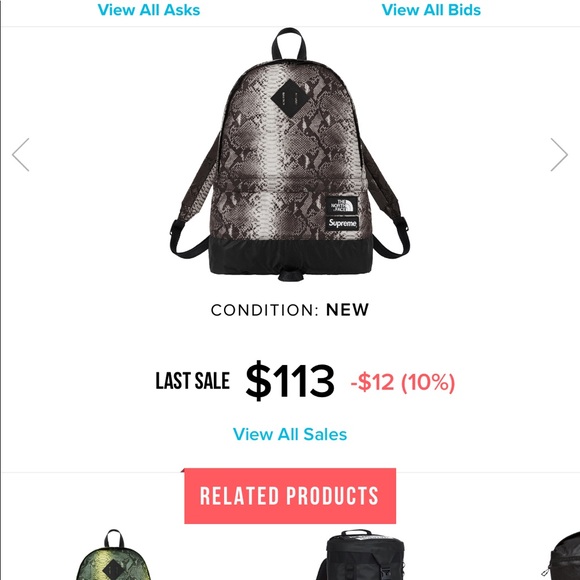Image resolution: width=580 pixels, height=580 pixels.
Task: Click the backpack's black bottom panel
Action: tap(291, 256)
